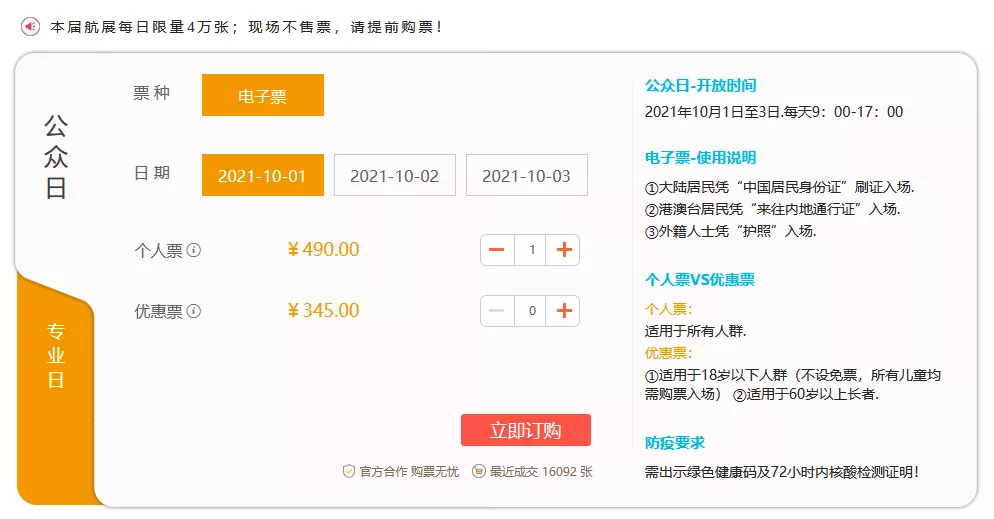Viewport: 994px width, 519px height.
Task: Click 个人票VS优惠票 heading
Action: click(x=700, y=279)
